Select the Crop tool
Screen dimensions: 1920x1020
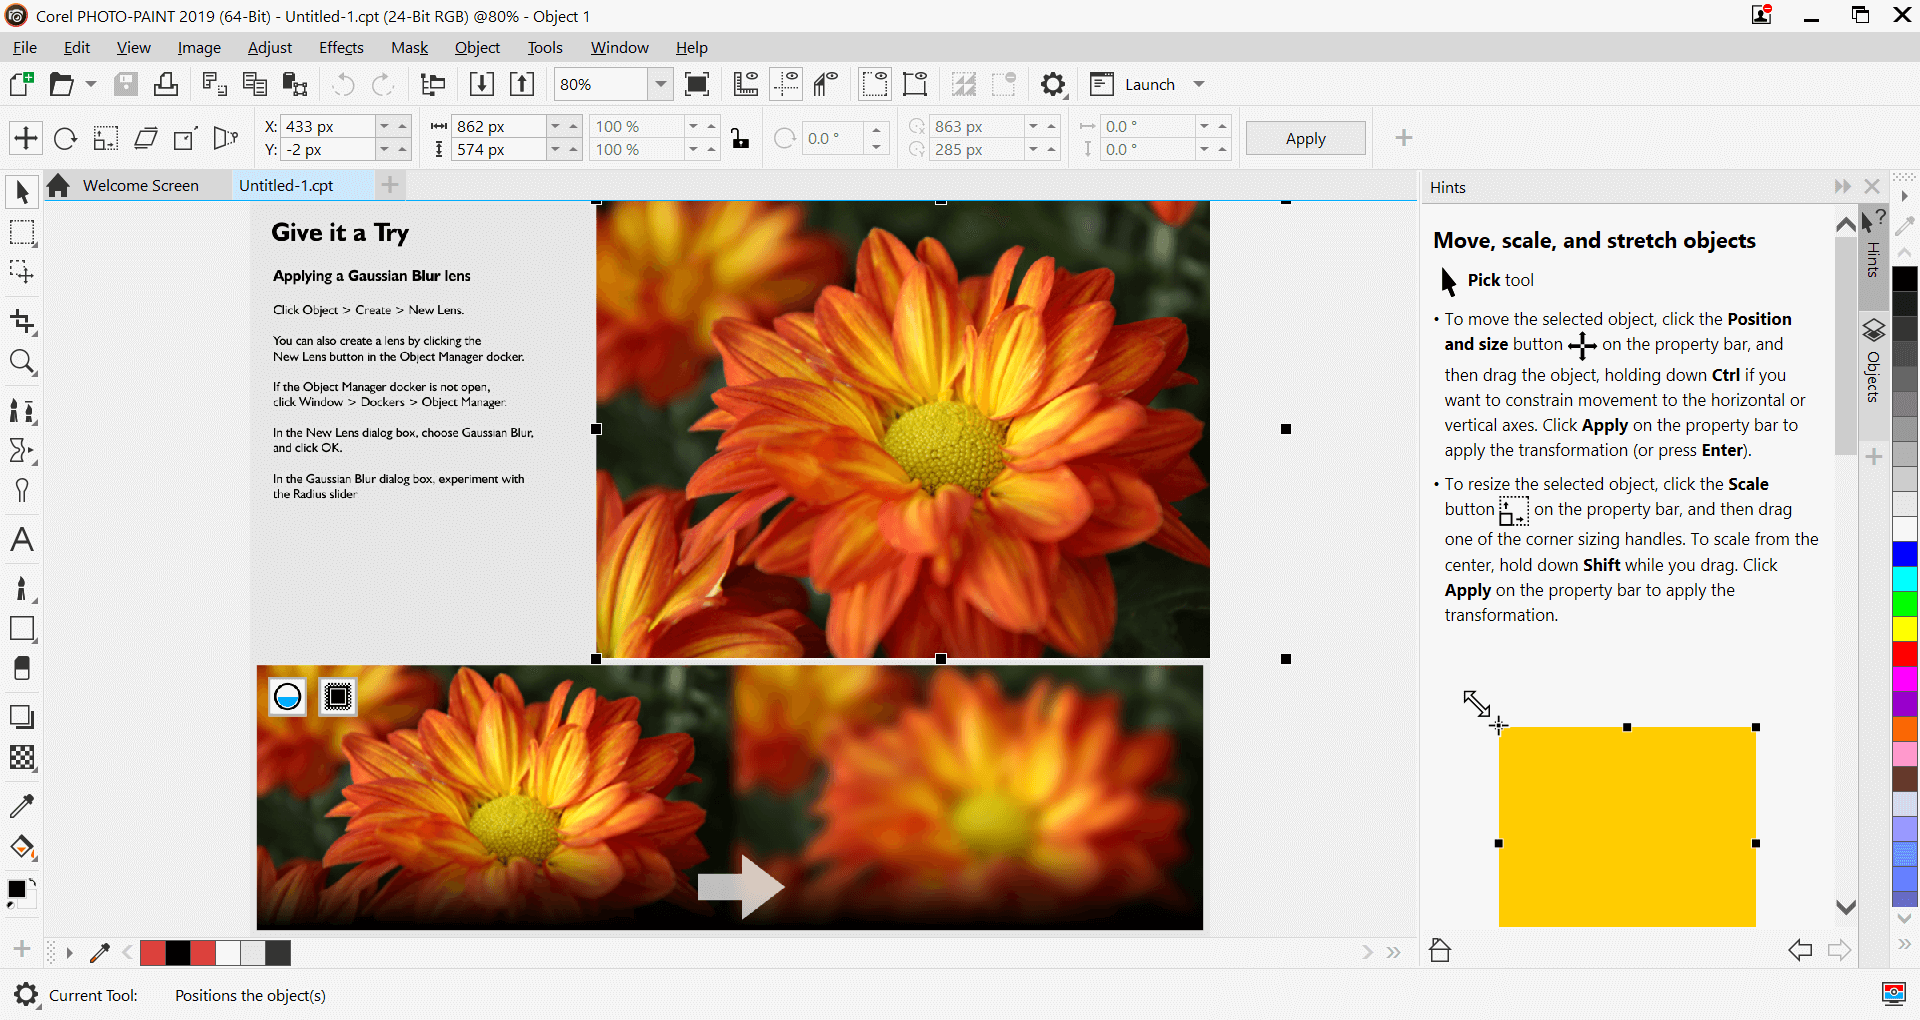tap(24, 321)
